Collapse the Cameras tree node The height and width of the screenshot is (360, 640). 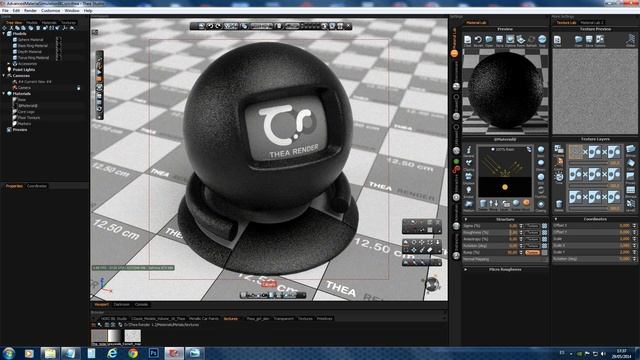tap(4, 76)
